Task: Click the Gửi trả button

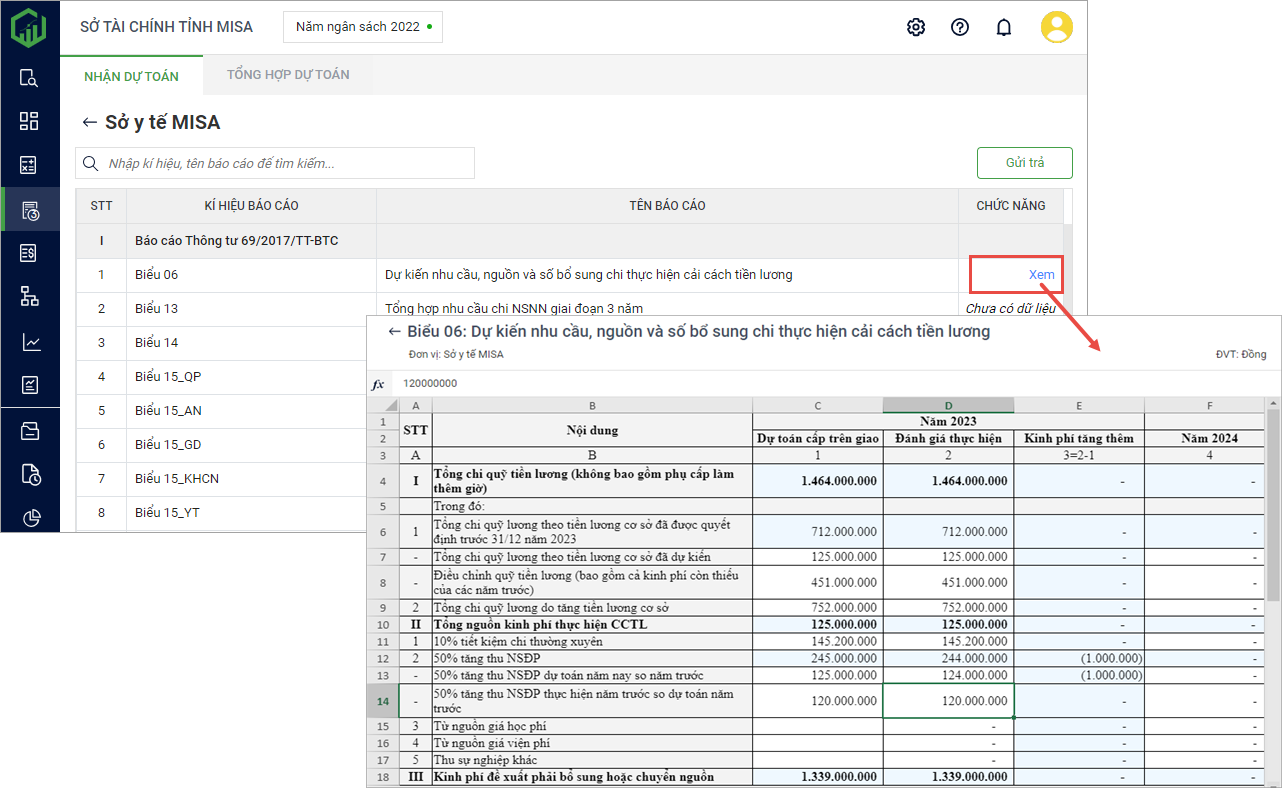Action: pos(1024,163)
